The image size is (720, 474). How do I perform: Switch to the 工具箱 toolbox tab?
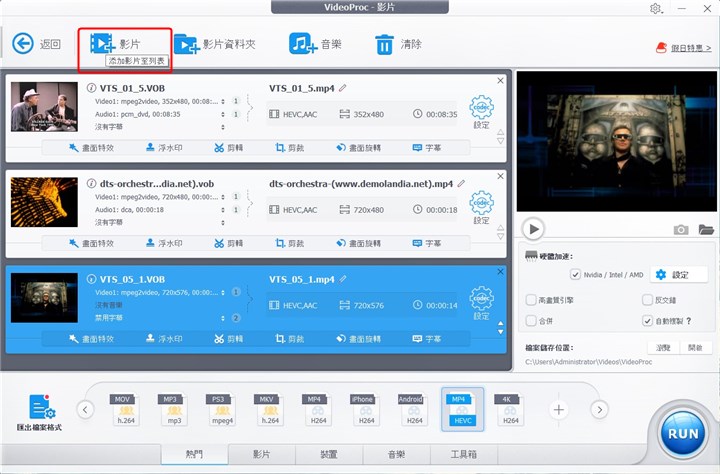click(x=464, y=454)
